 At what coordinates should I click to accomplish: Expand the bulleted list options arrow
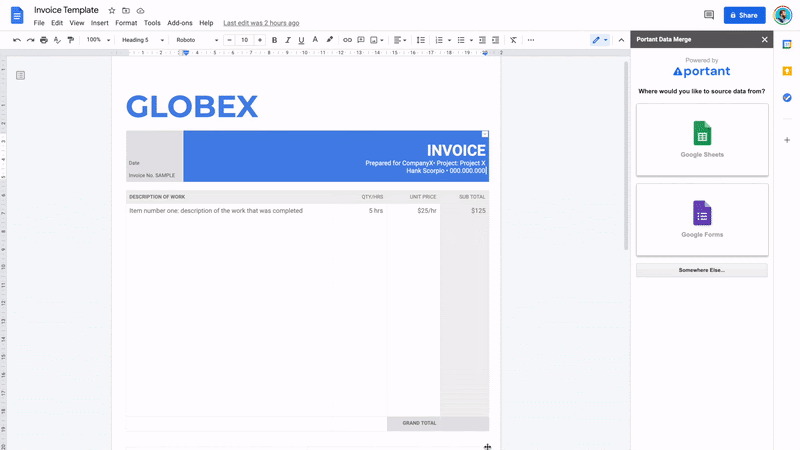point(471,40)
